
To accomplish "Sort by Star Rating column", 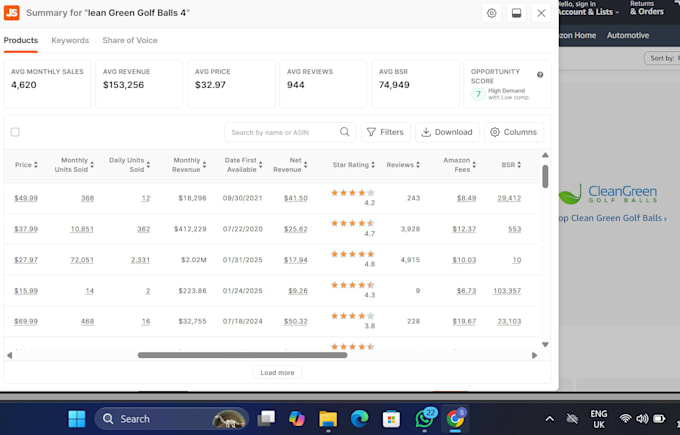I will tap(353, 165).
